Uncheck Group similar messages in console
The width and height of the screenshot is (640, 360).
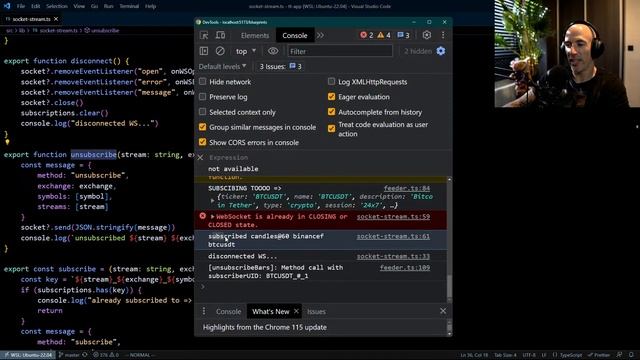coord(202,127)
